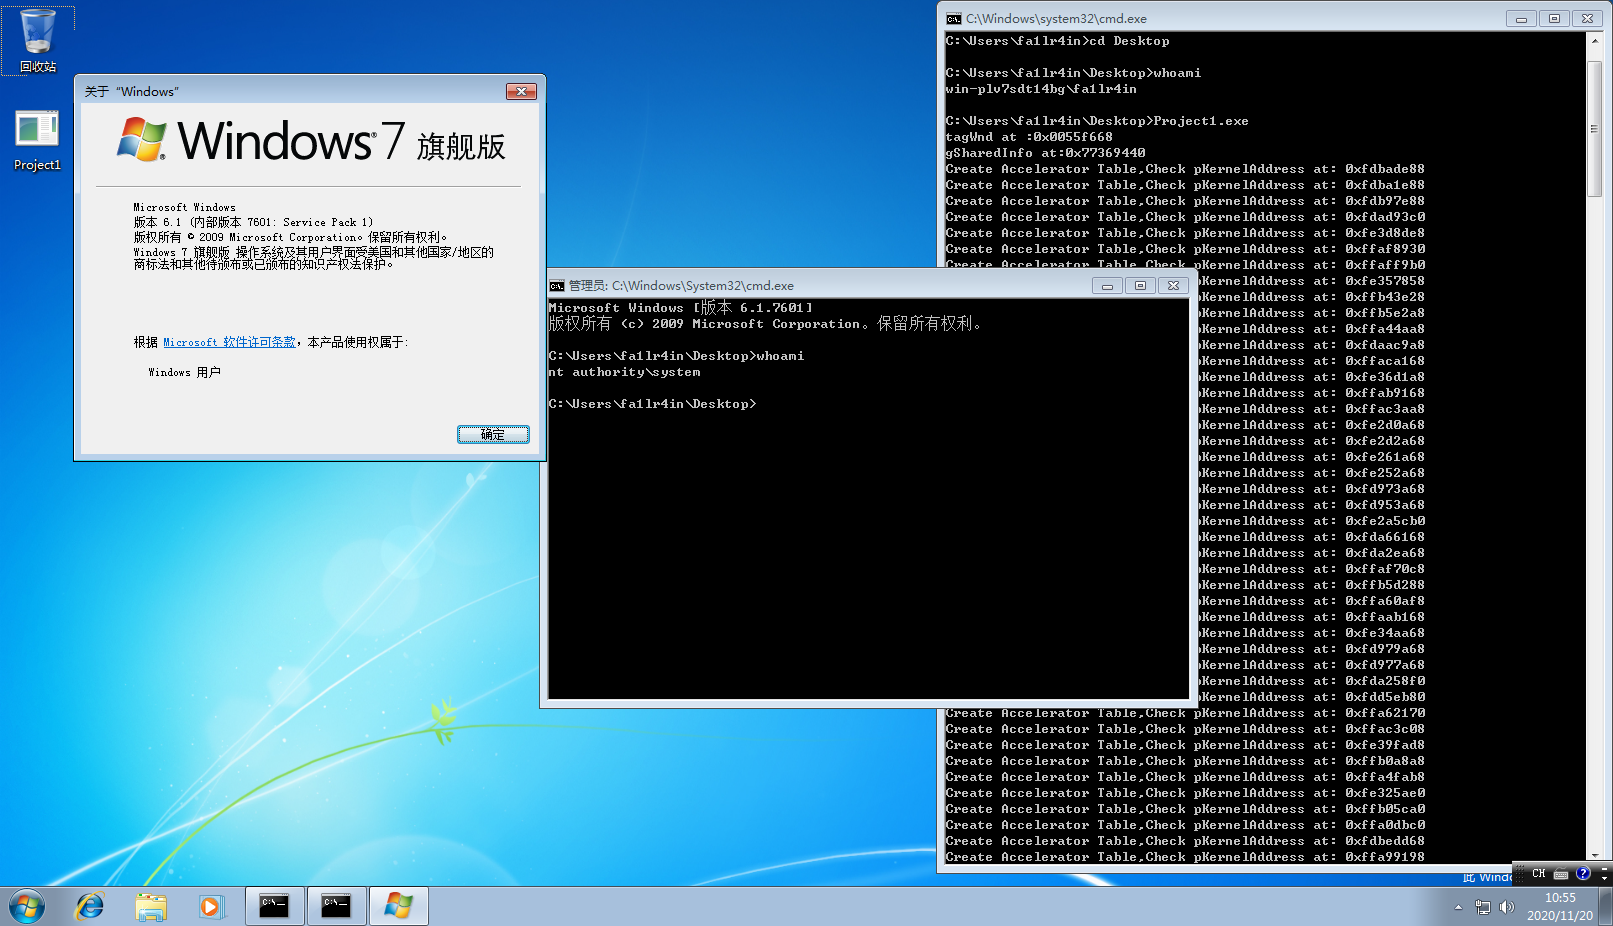
Task: Activate the About Windows flag taskbar button
Action: coord(399,906)
